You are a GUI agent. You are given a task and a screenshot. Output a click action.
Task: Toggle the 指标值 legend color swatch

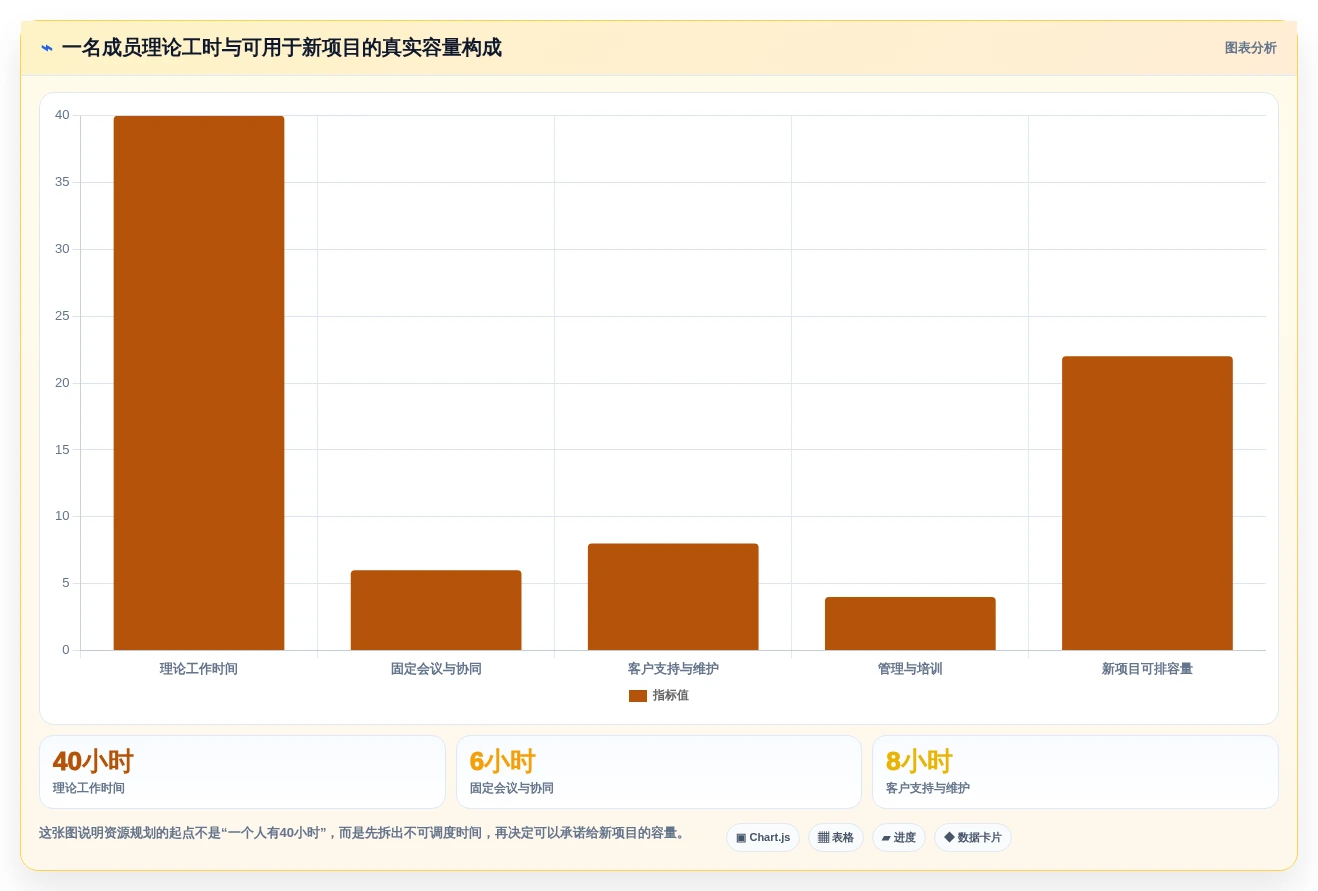click(x=638, y=696)
